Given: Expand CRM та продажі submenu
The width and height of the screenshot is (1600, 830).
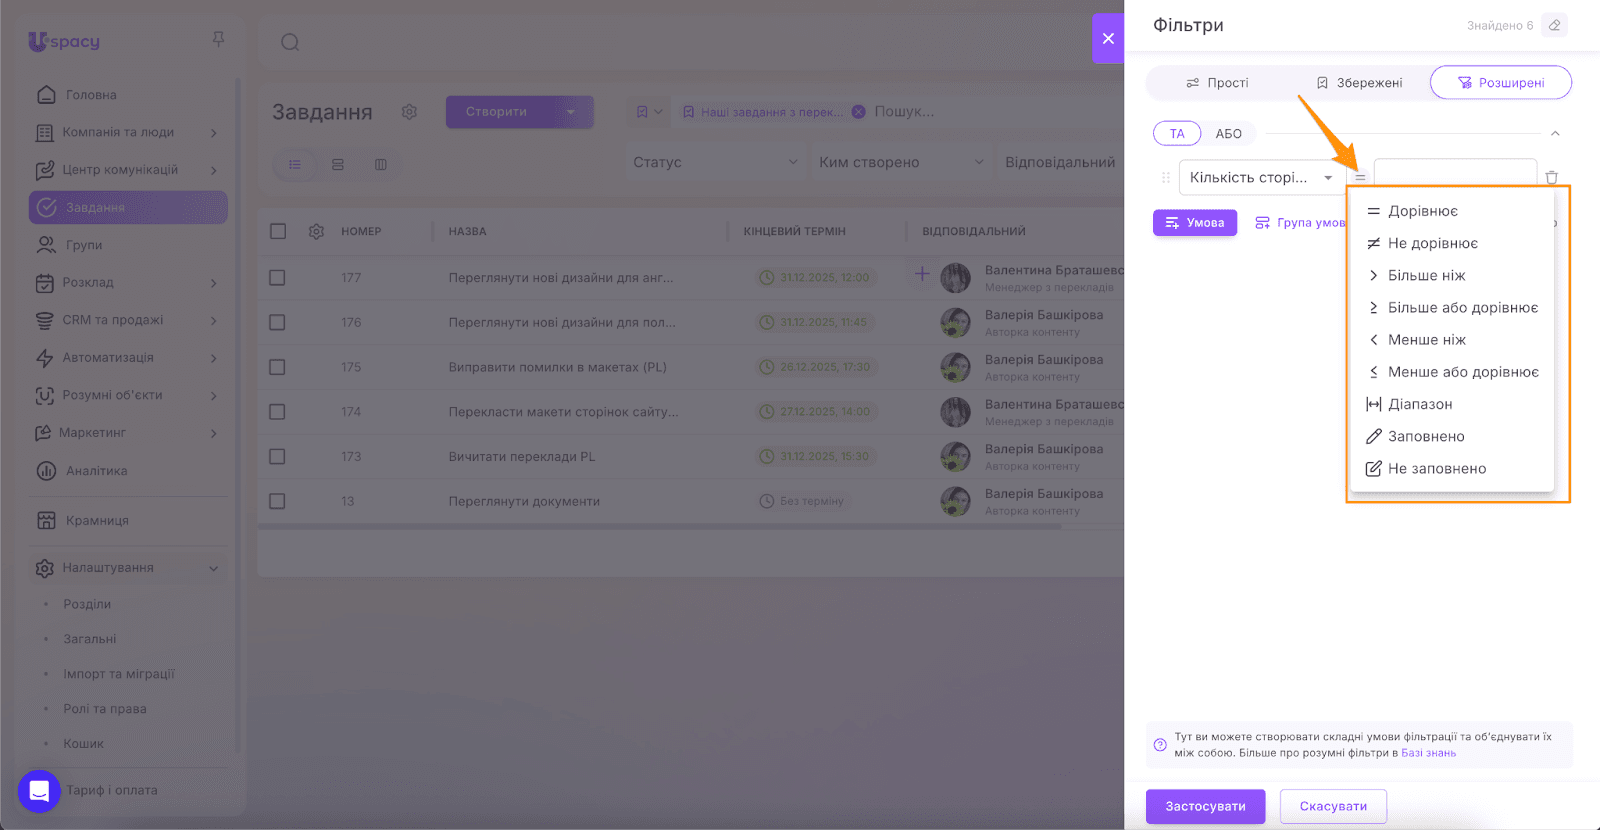Looking at the screenshot, I should [x=214, y=321].
